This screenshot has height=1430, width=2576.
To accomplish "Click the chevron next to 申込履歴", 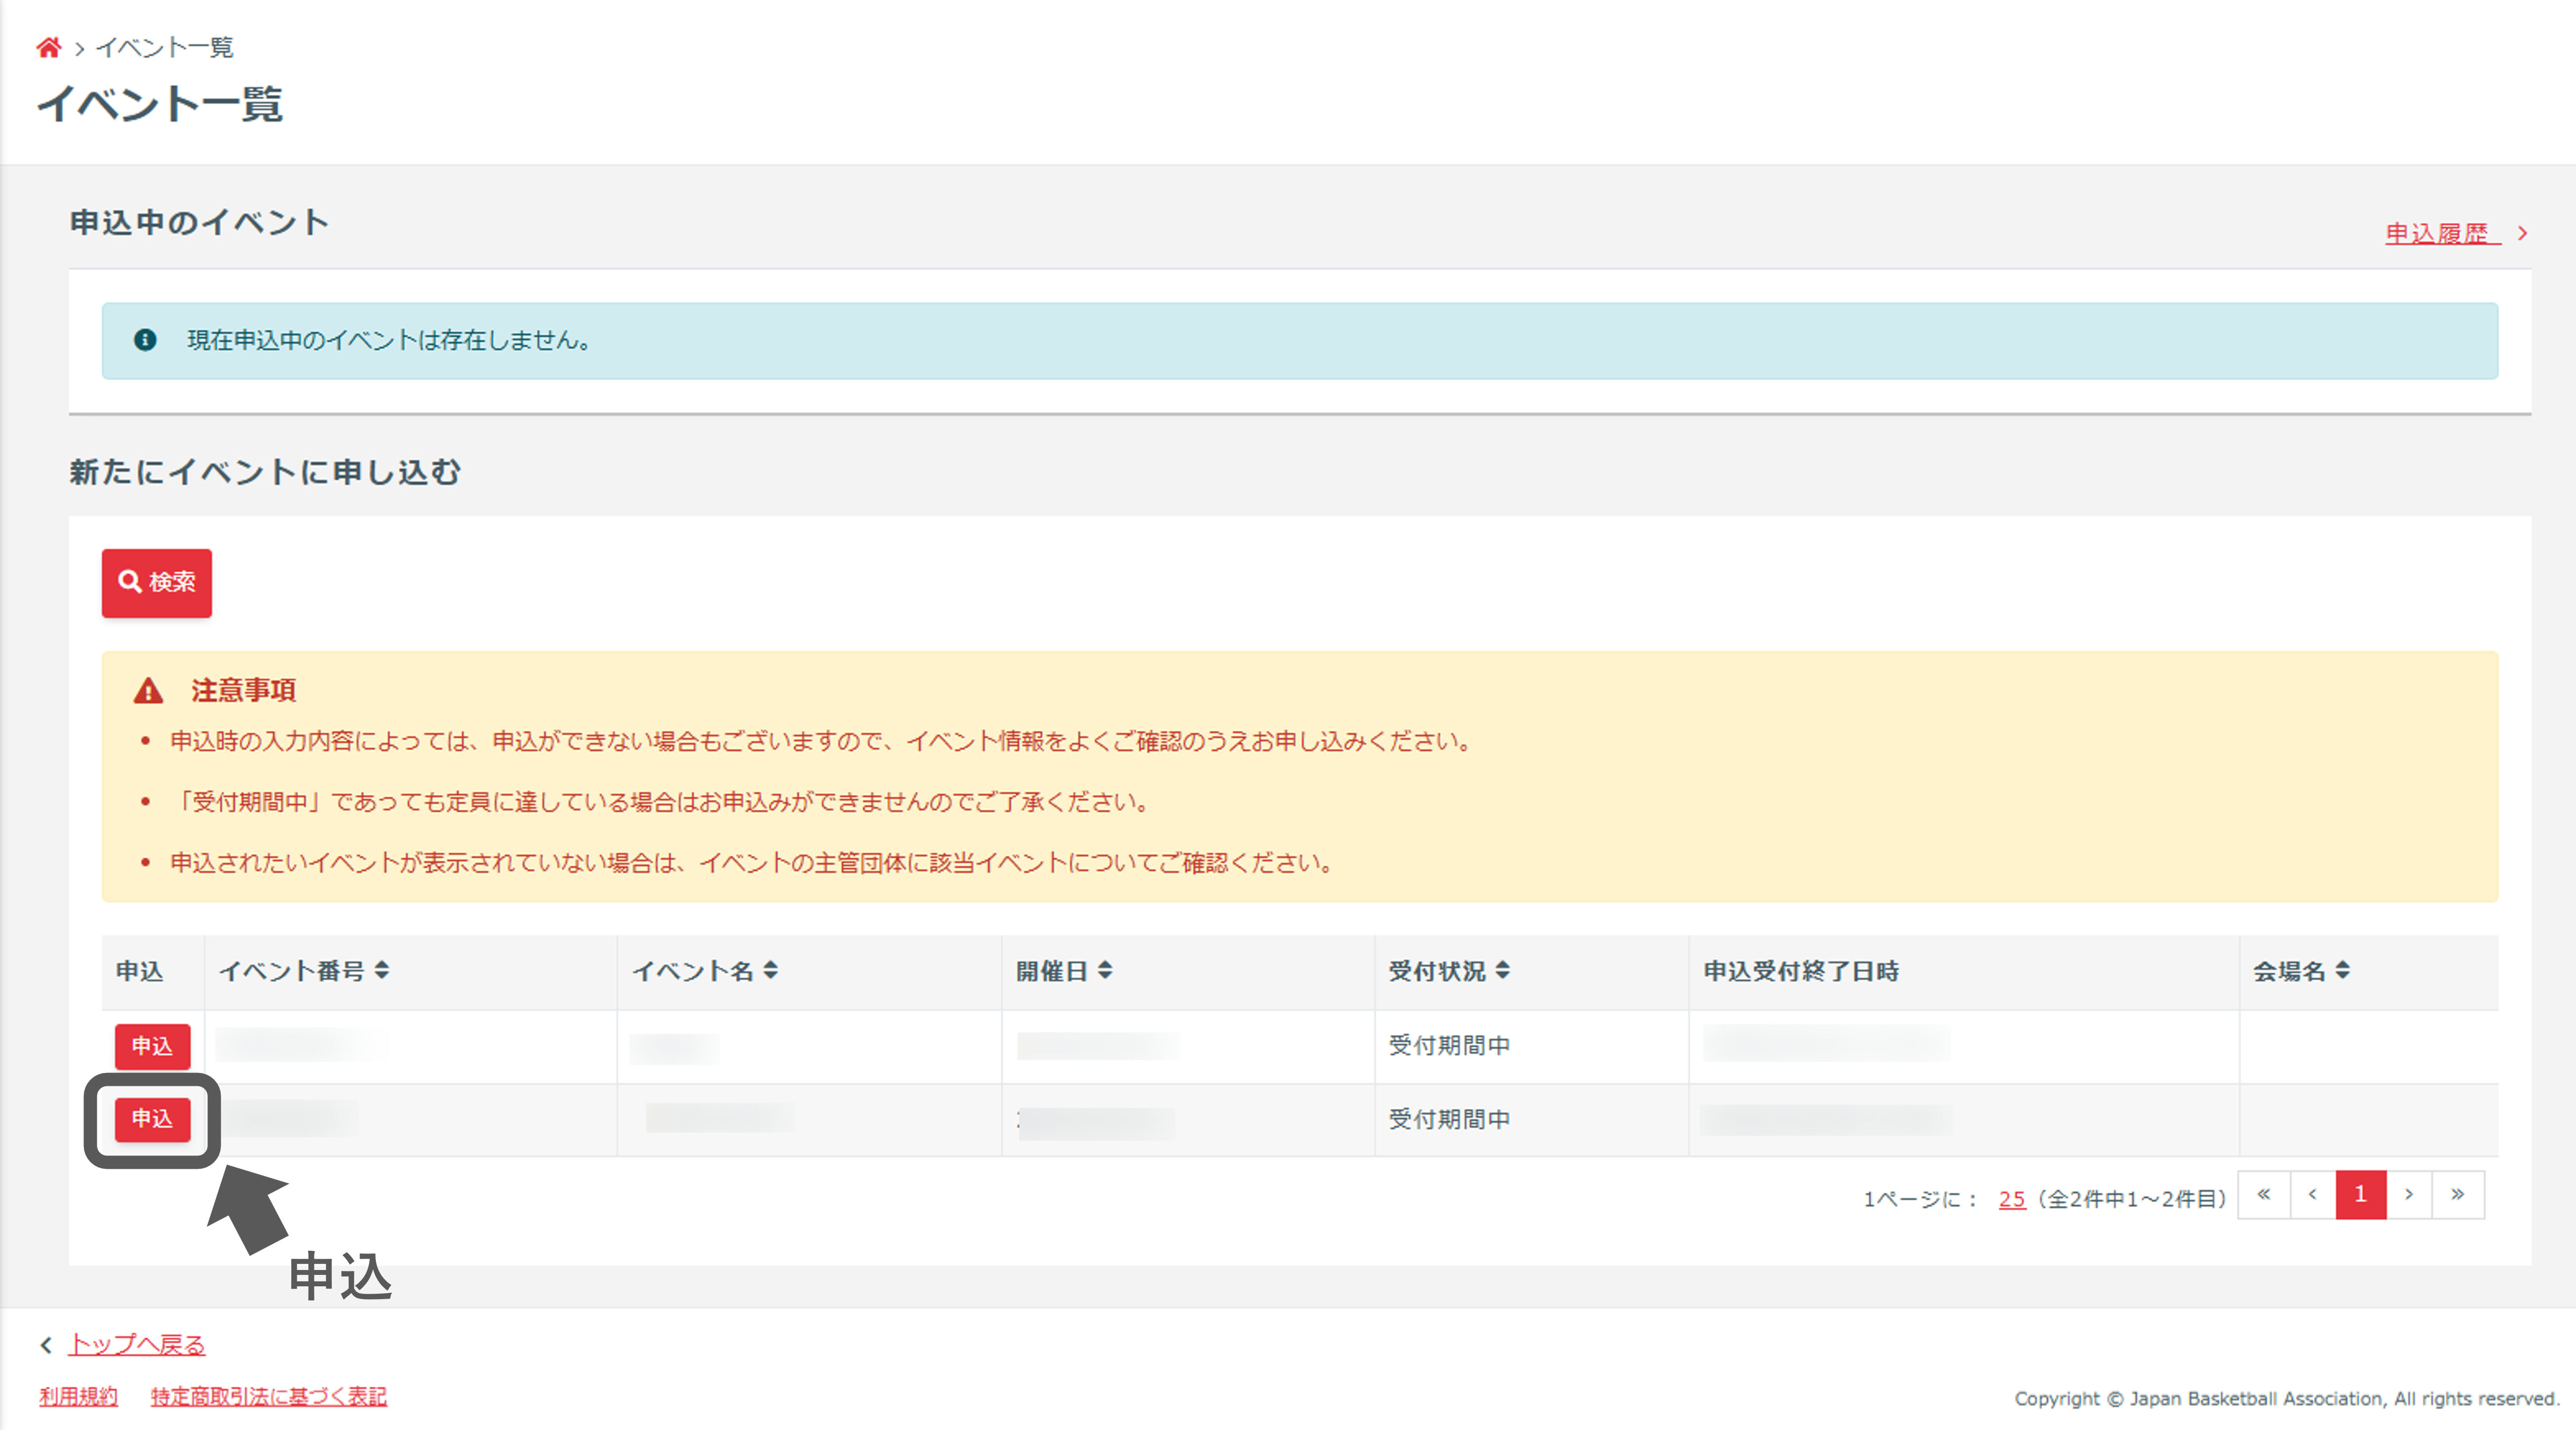I will [2523, 234].
